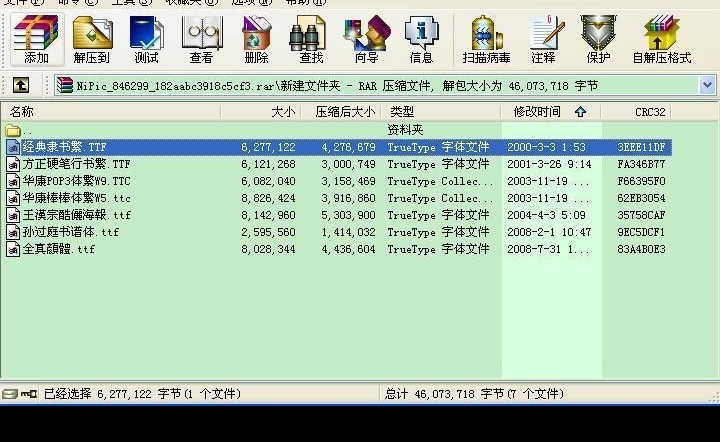The width and height of the screenshot is (720, 442).
Task: Click 自解压格式 (SFX) icon
Action: pyautogui.click(x=661, y=39)
